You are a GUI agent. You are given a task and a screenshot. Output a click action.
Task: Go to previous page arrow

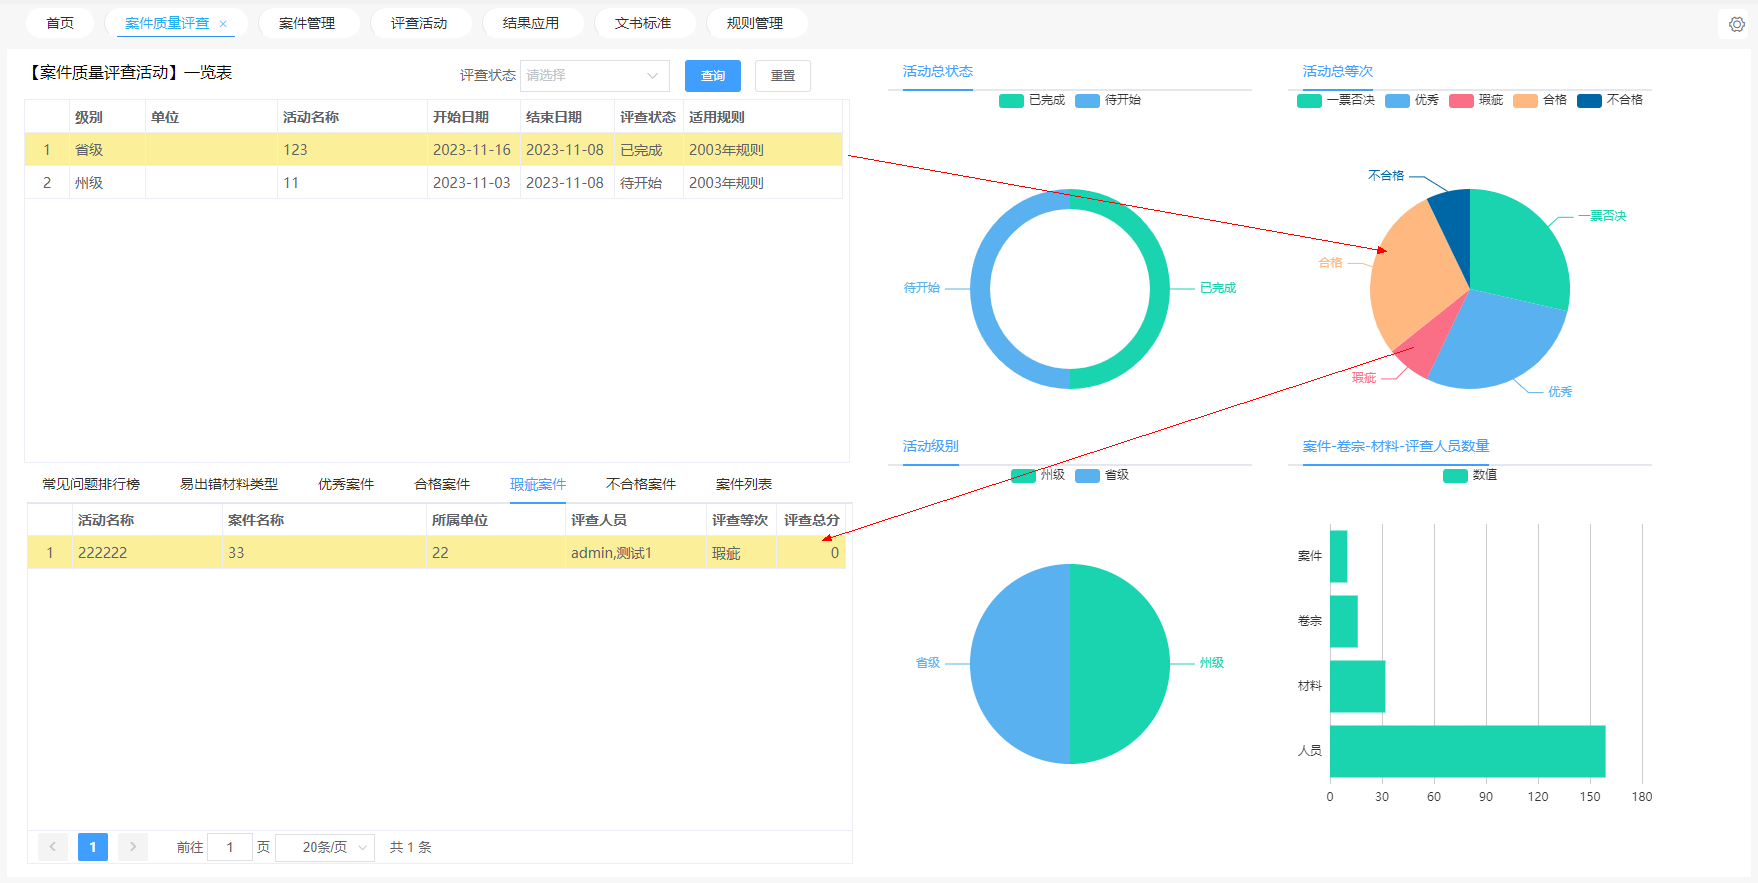pos(53,847)
